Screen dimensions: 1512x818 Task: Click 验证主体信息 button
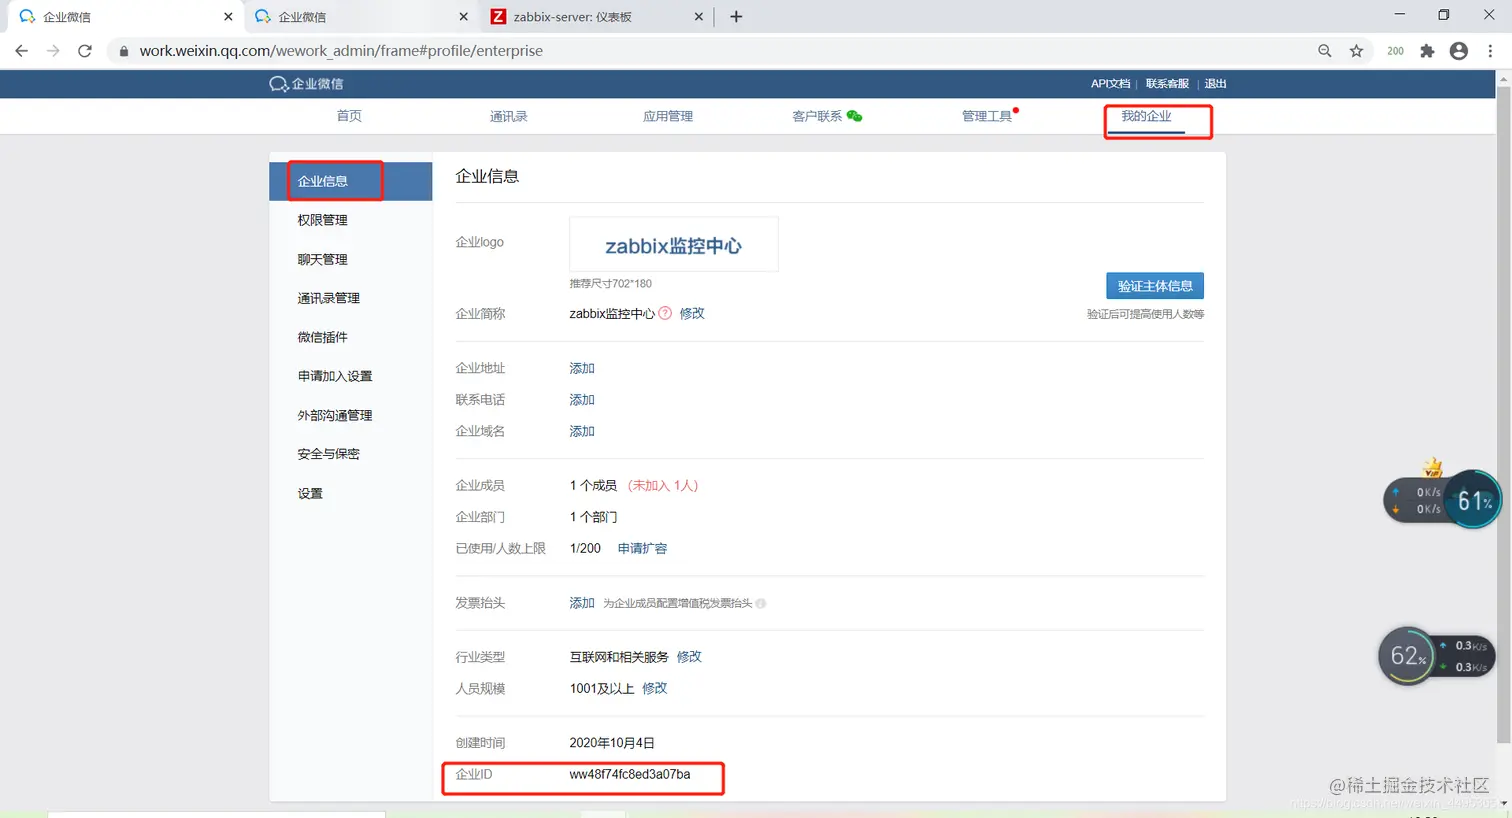coord(1155,286)
